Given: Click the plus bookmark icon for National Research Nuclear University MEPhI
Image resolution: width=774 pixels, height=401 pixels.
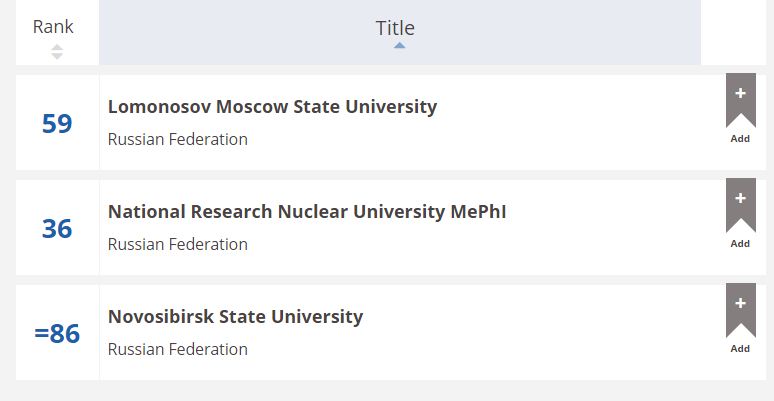Looking at the screenshot, I should pyautogui.click(x=740, y=205).
